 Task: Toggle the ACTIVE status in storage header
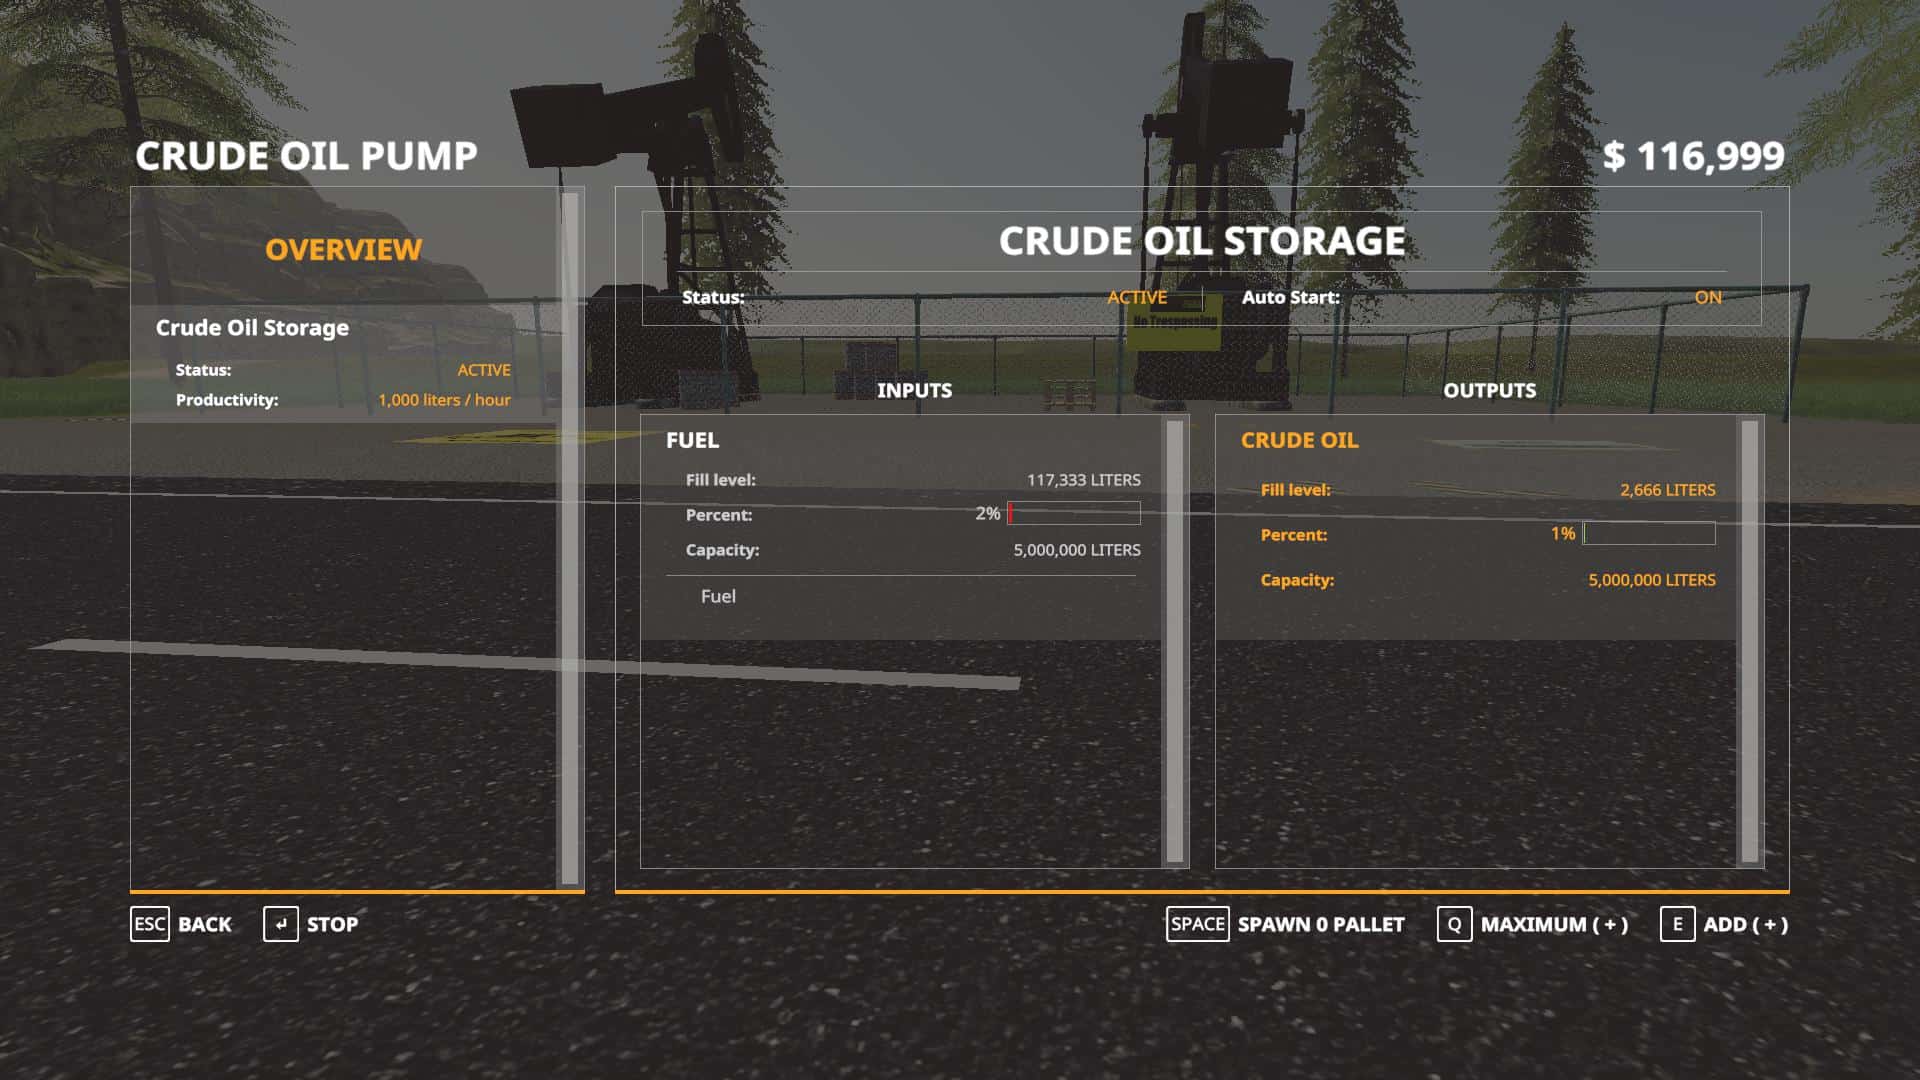1137,297
